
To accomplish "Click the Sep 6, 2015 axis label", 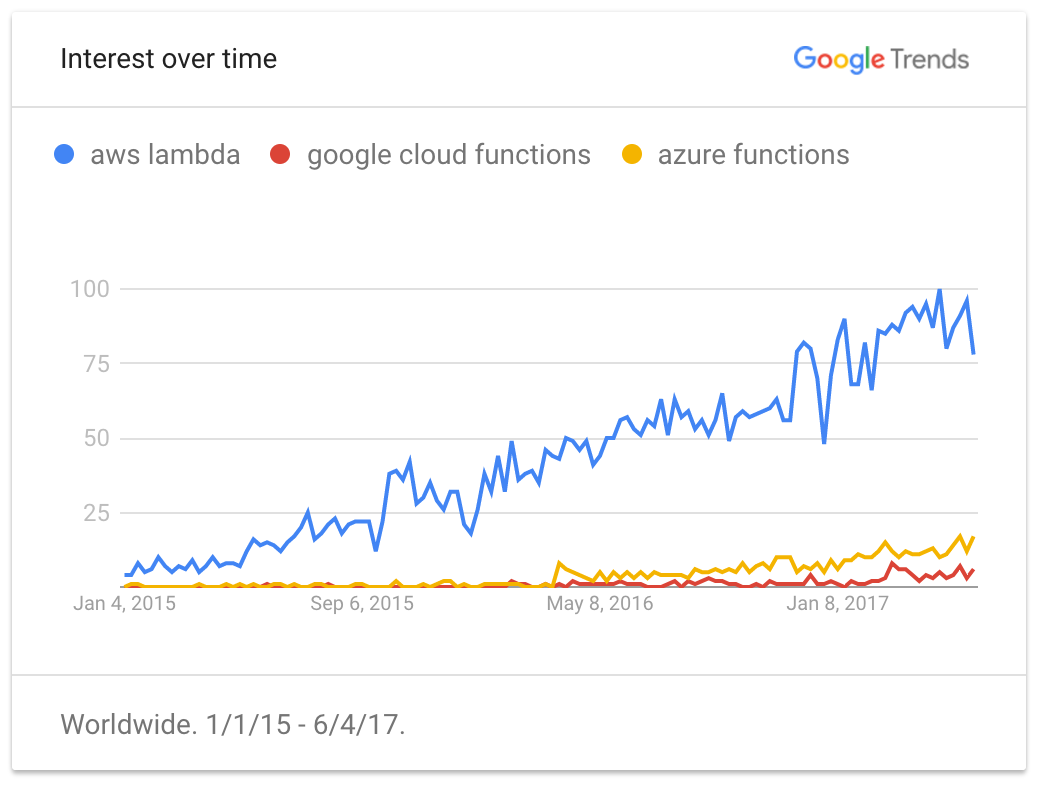I will pyautogui.click(x=362, y=604).
